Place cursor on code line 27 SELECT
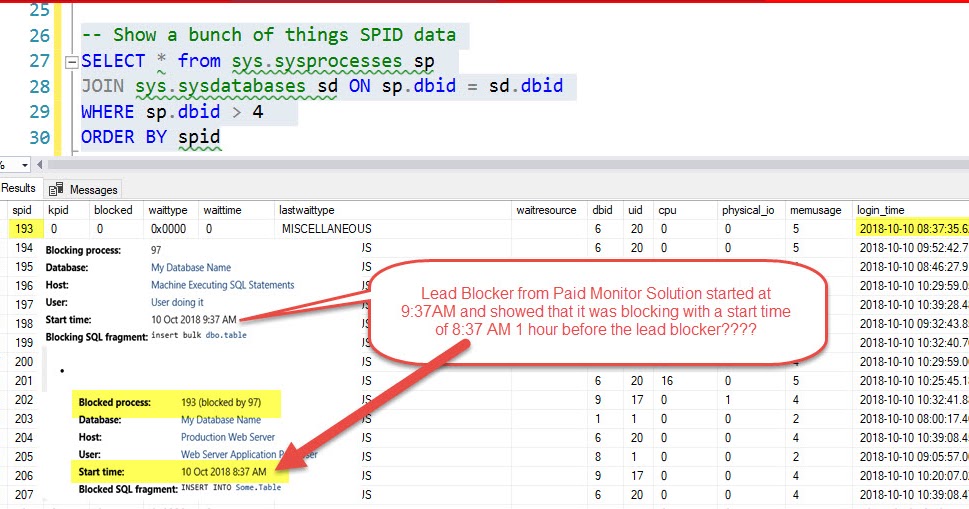Screen dimensions: 969x509 [113, 61]
